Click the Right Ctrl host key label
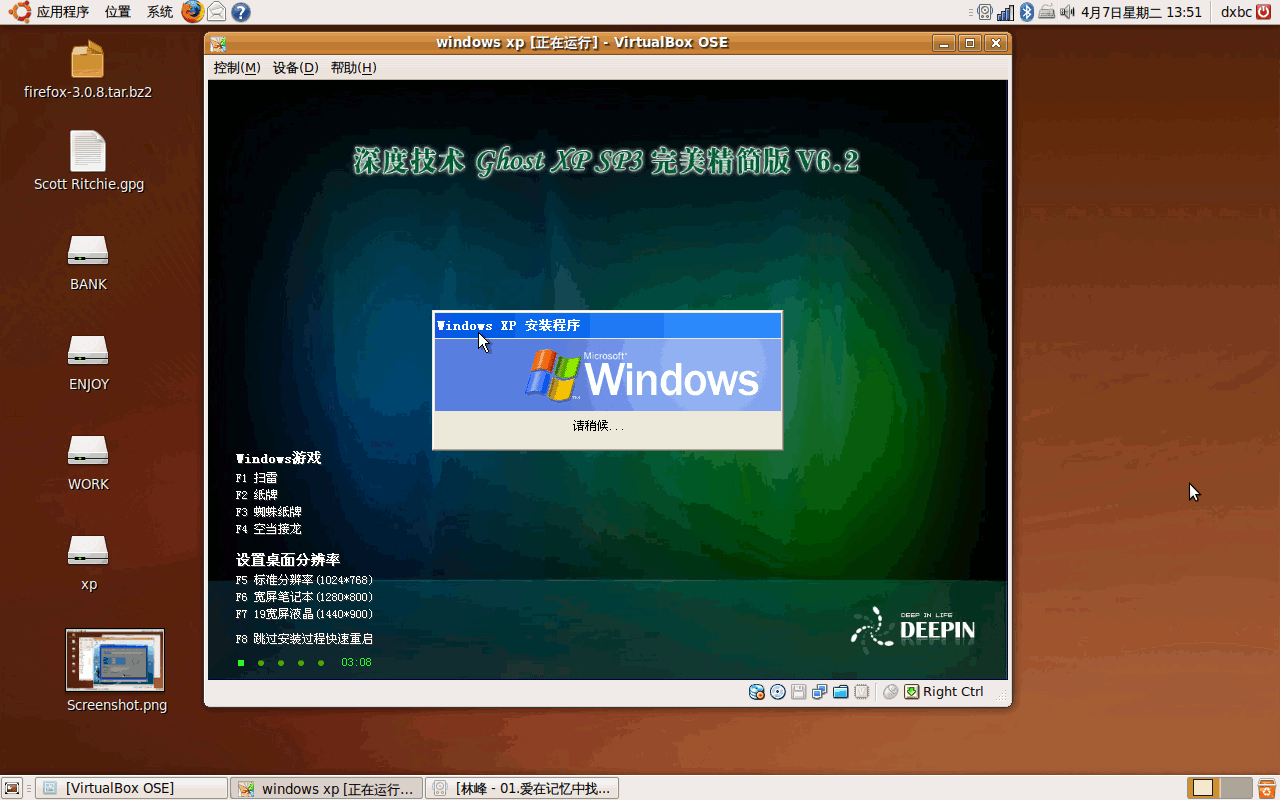Screen dimensions: 1280x800 click(x=953, y=692)
